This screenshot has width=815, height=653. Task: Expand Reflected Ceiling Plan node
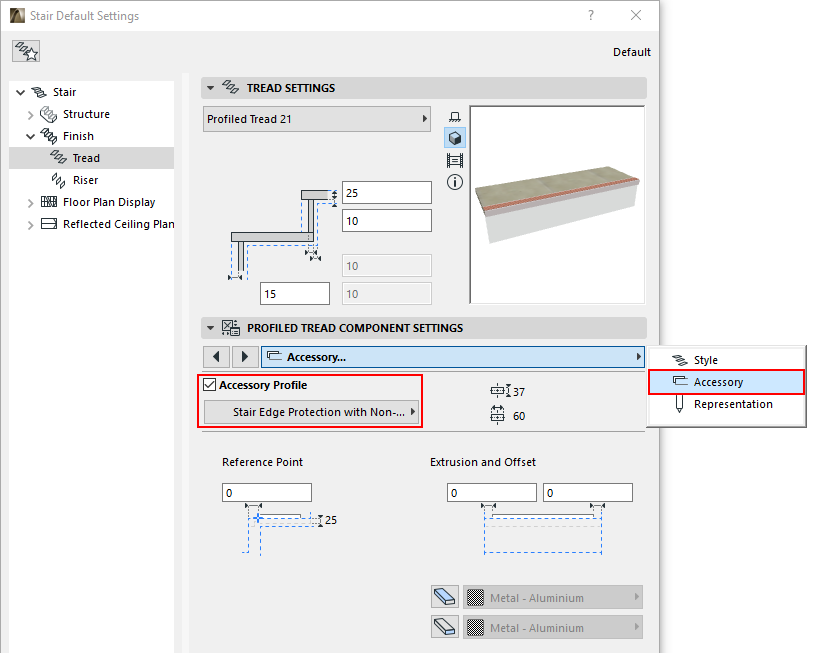tap(30, 225)
